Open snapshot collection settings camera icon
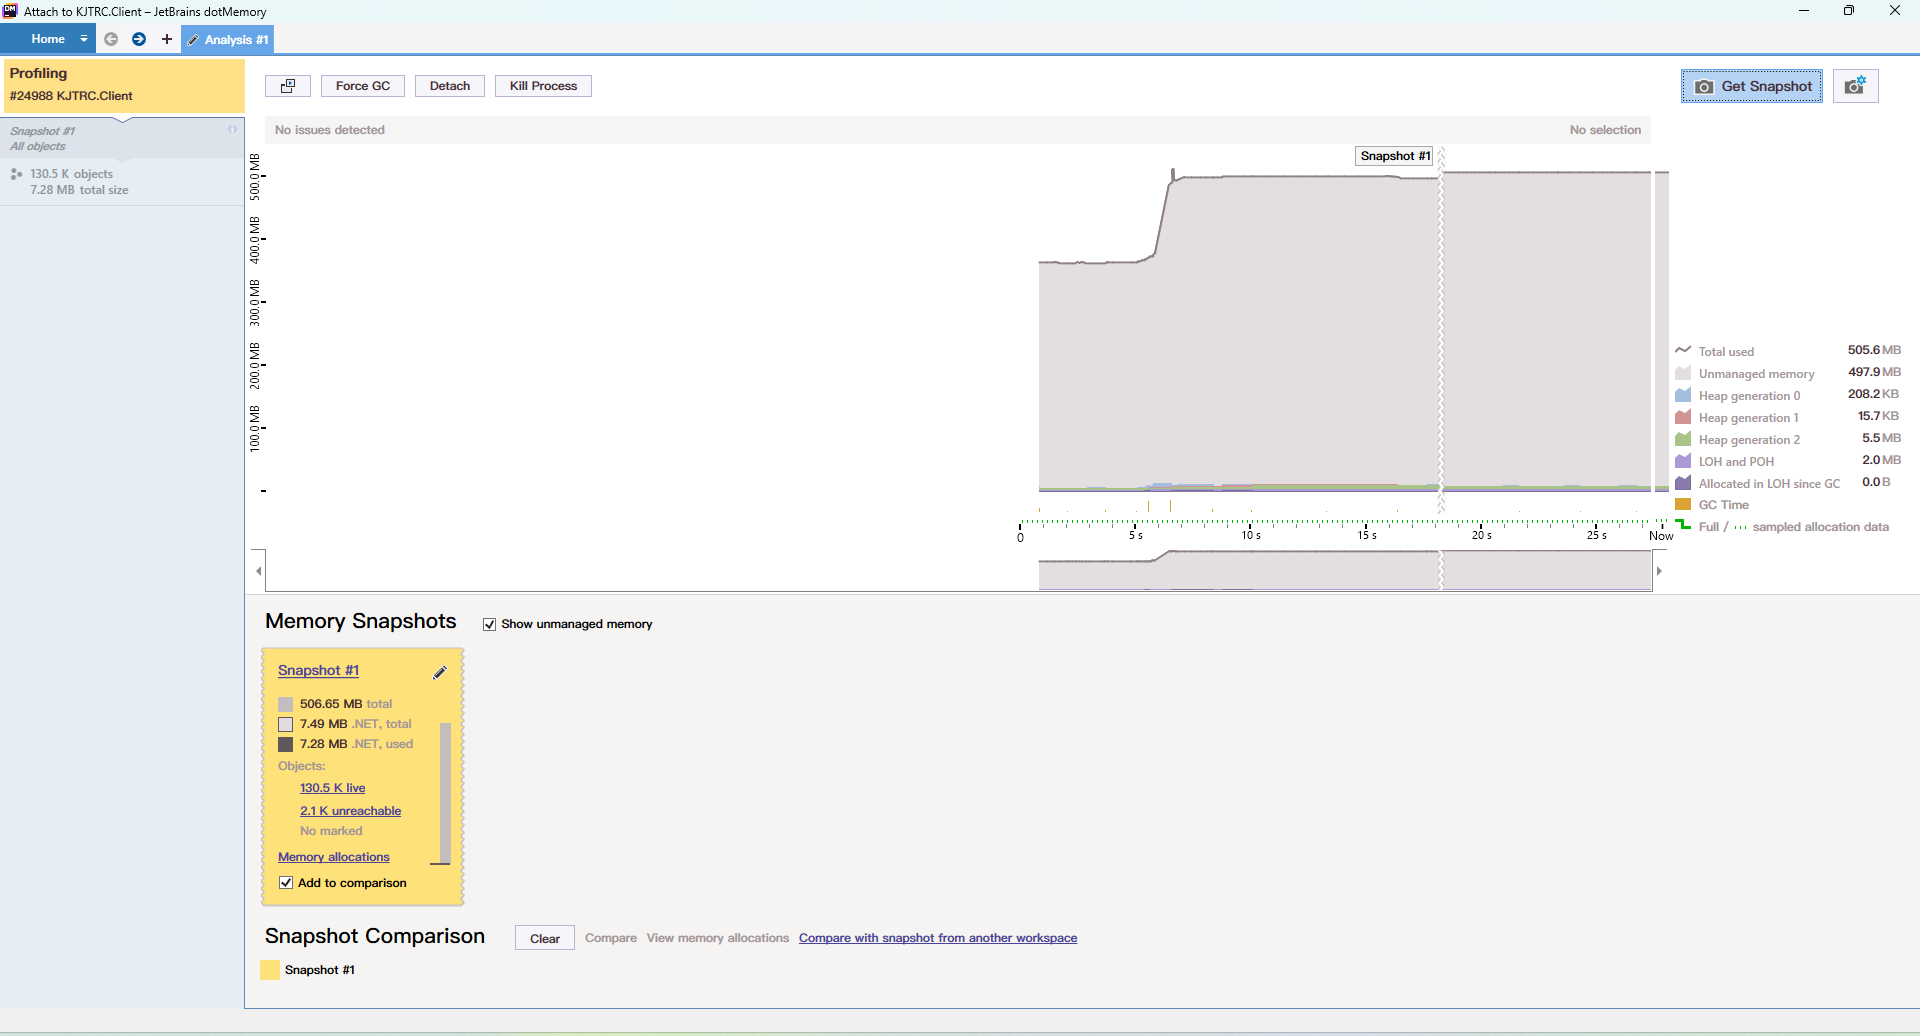 click(x=1856, y=86)
